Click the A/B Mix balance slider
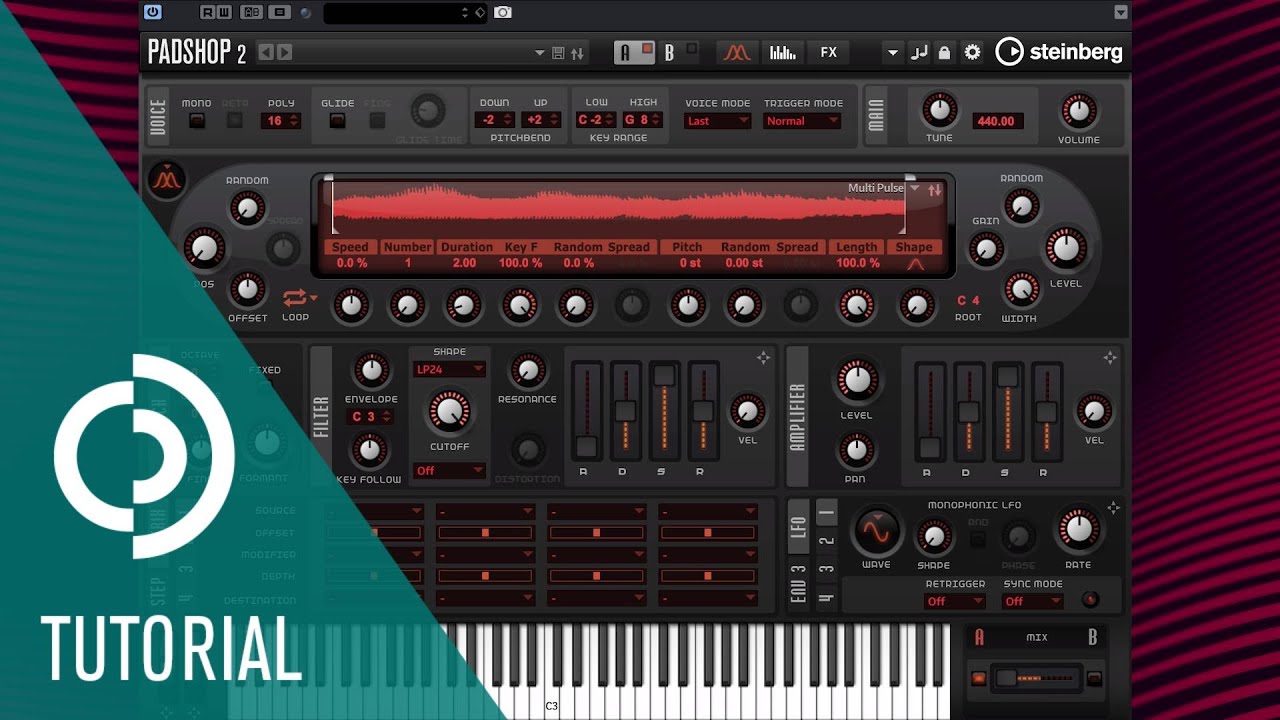Image resolution: width=1280 pixels, height=720 pixels. point(1036,678)
